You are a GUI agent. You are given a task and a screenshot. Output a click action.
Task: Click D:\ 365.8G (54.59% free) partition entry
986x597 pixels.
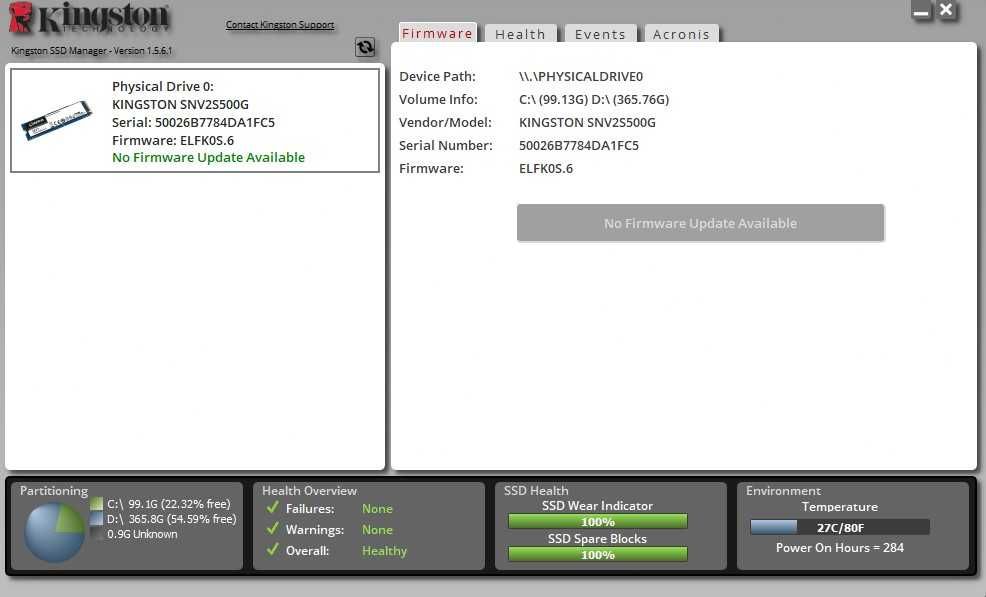tap(172, 519)
